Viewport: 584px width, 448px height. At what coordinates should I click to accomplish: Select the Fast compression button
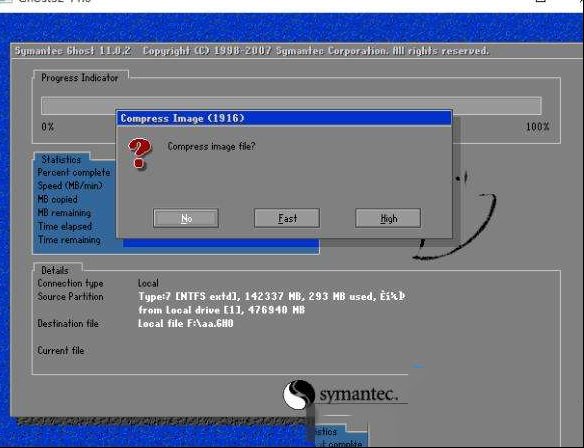pyautogui.click(x=287, y=218)
